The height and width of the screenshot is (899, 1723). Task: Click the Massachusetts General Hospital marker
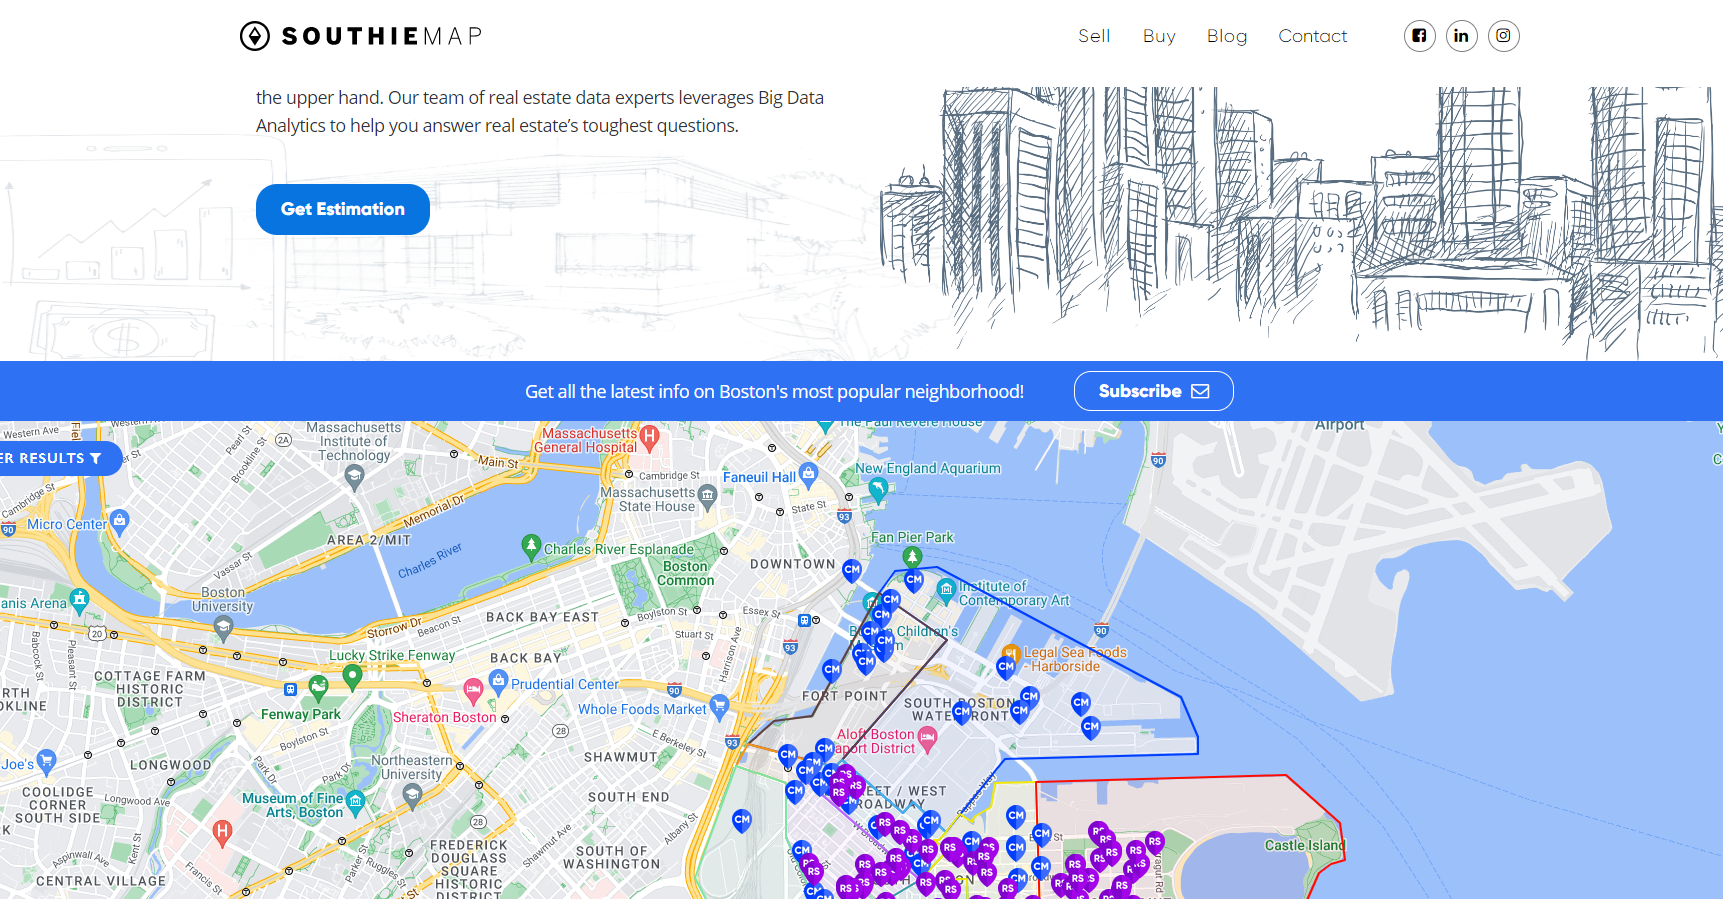coord(650,435)
